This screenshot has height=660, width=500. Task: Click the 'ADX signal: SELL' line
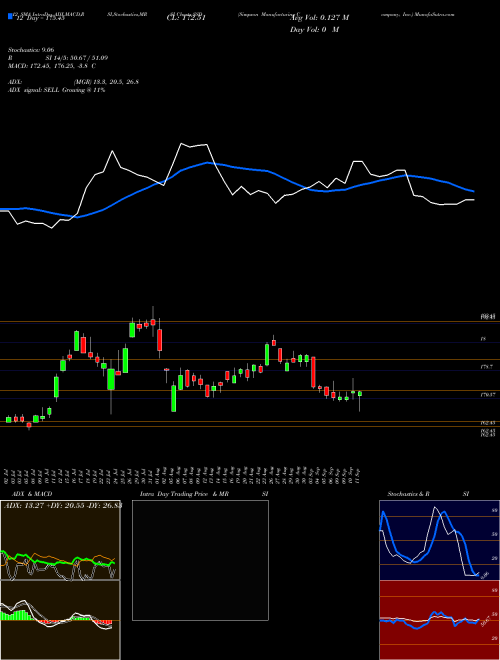[x=56, y=90]
